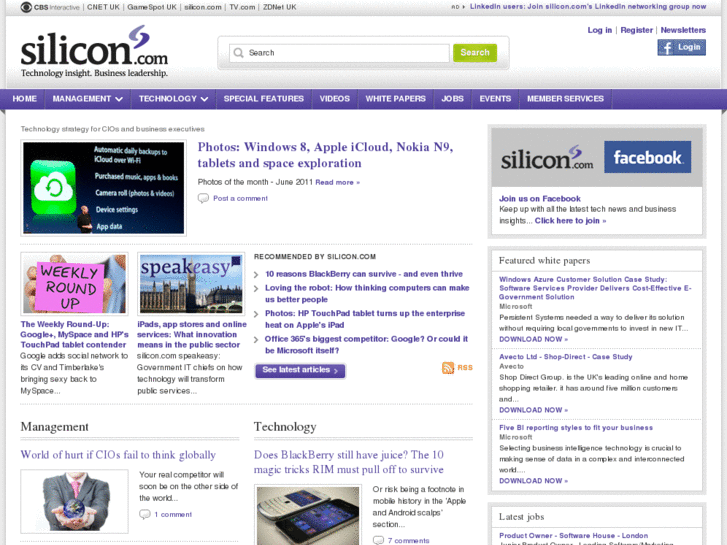
Task: Click comment bubble icon beside Post a comment
Action: [203, 199]
